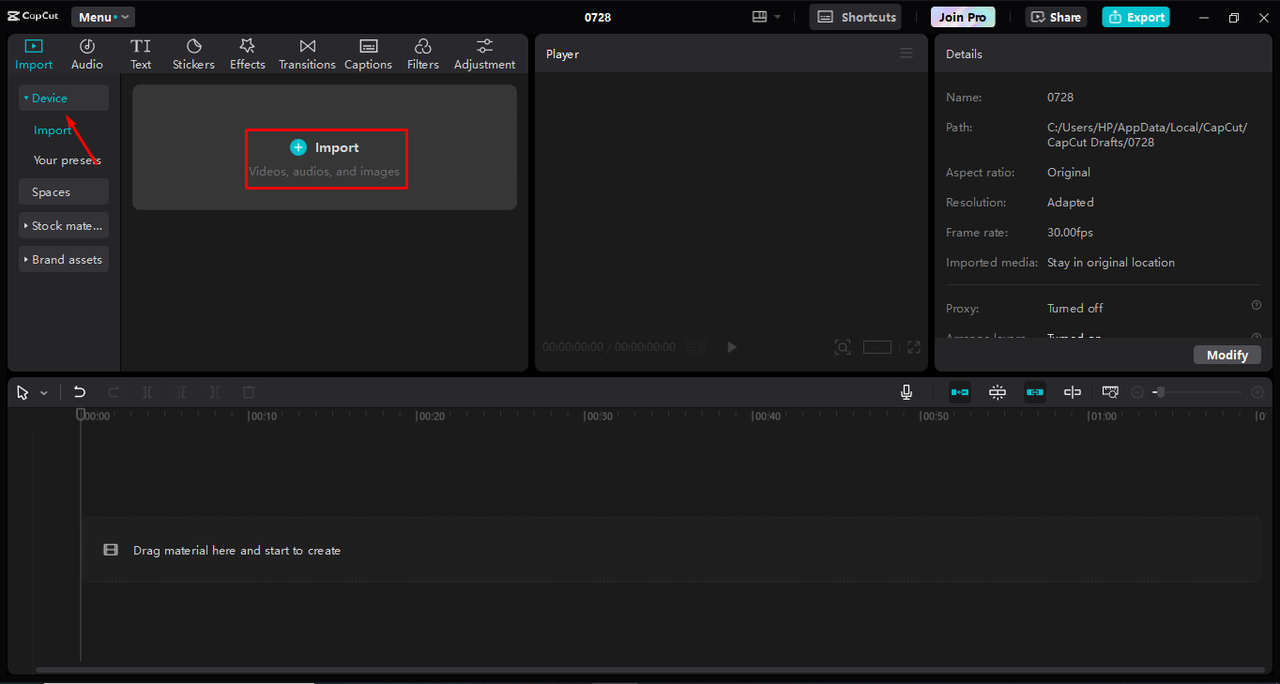
Task: Click the Proxy help icon
Action: tap(1256, 306)
